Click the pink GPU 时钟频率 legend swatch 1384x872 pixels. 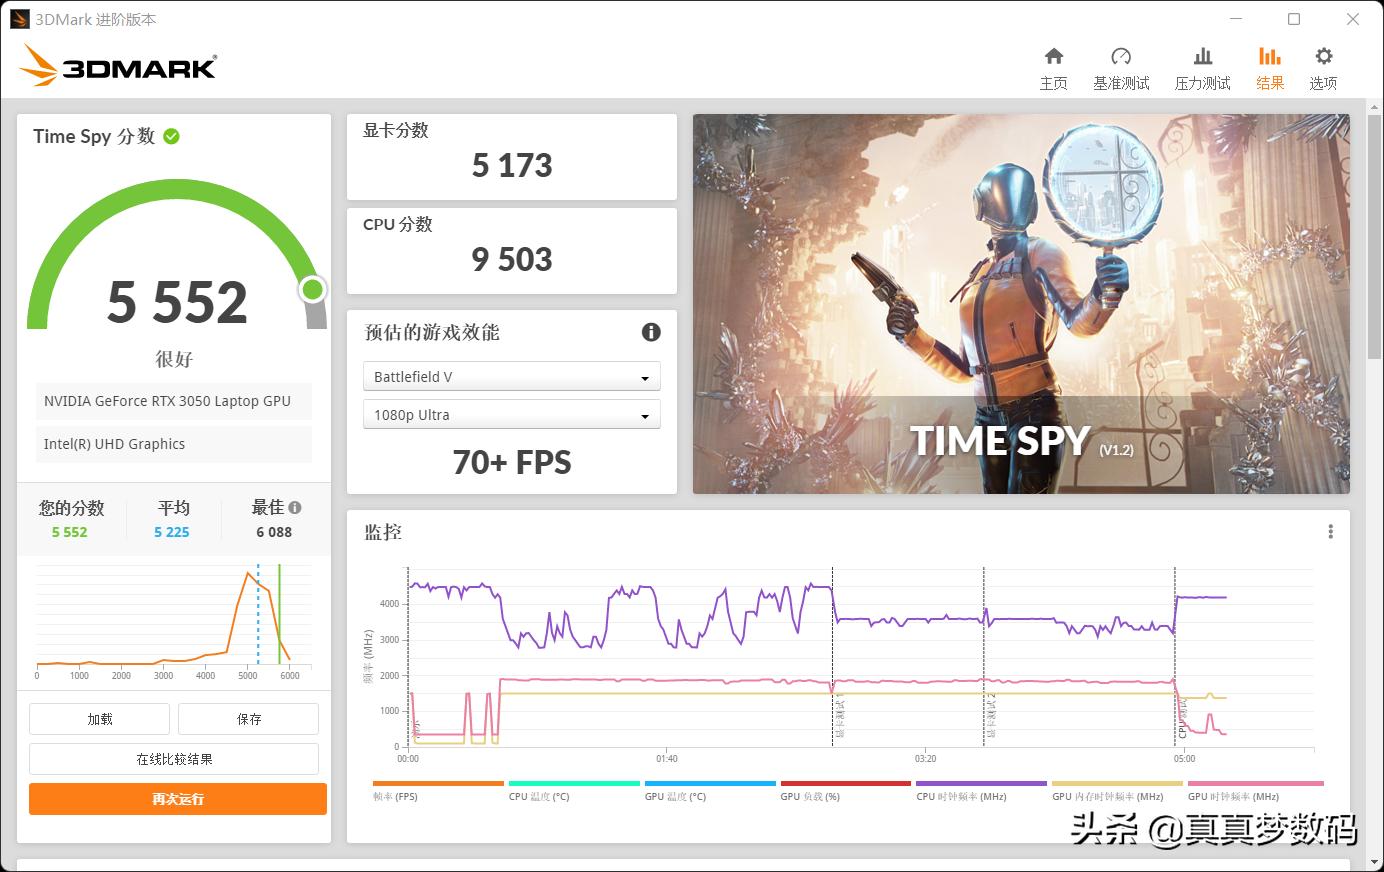[x=1255, y=784]
